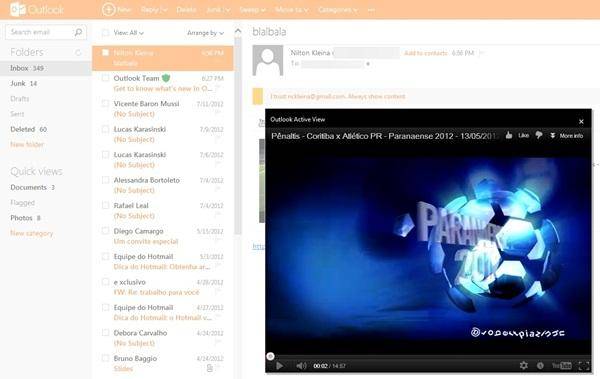Open the Watch later clock icon
The image size is (600, 379).
[540, 366]
